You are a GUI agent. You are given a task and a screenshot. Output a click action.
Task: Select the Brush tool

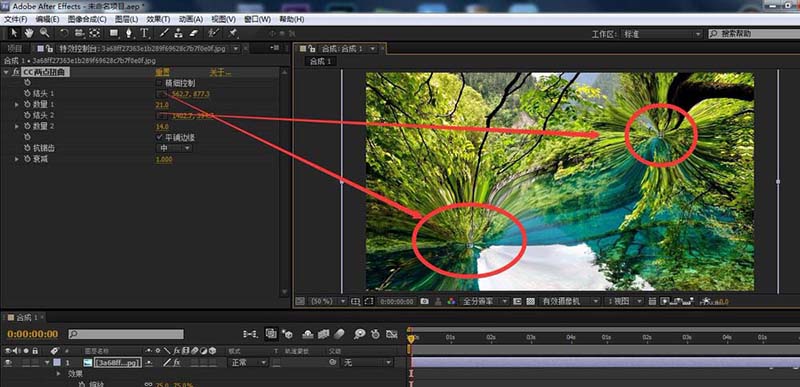coord(164,33)
